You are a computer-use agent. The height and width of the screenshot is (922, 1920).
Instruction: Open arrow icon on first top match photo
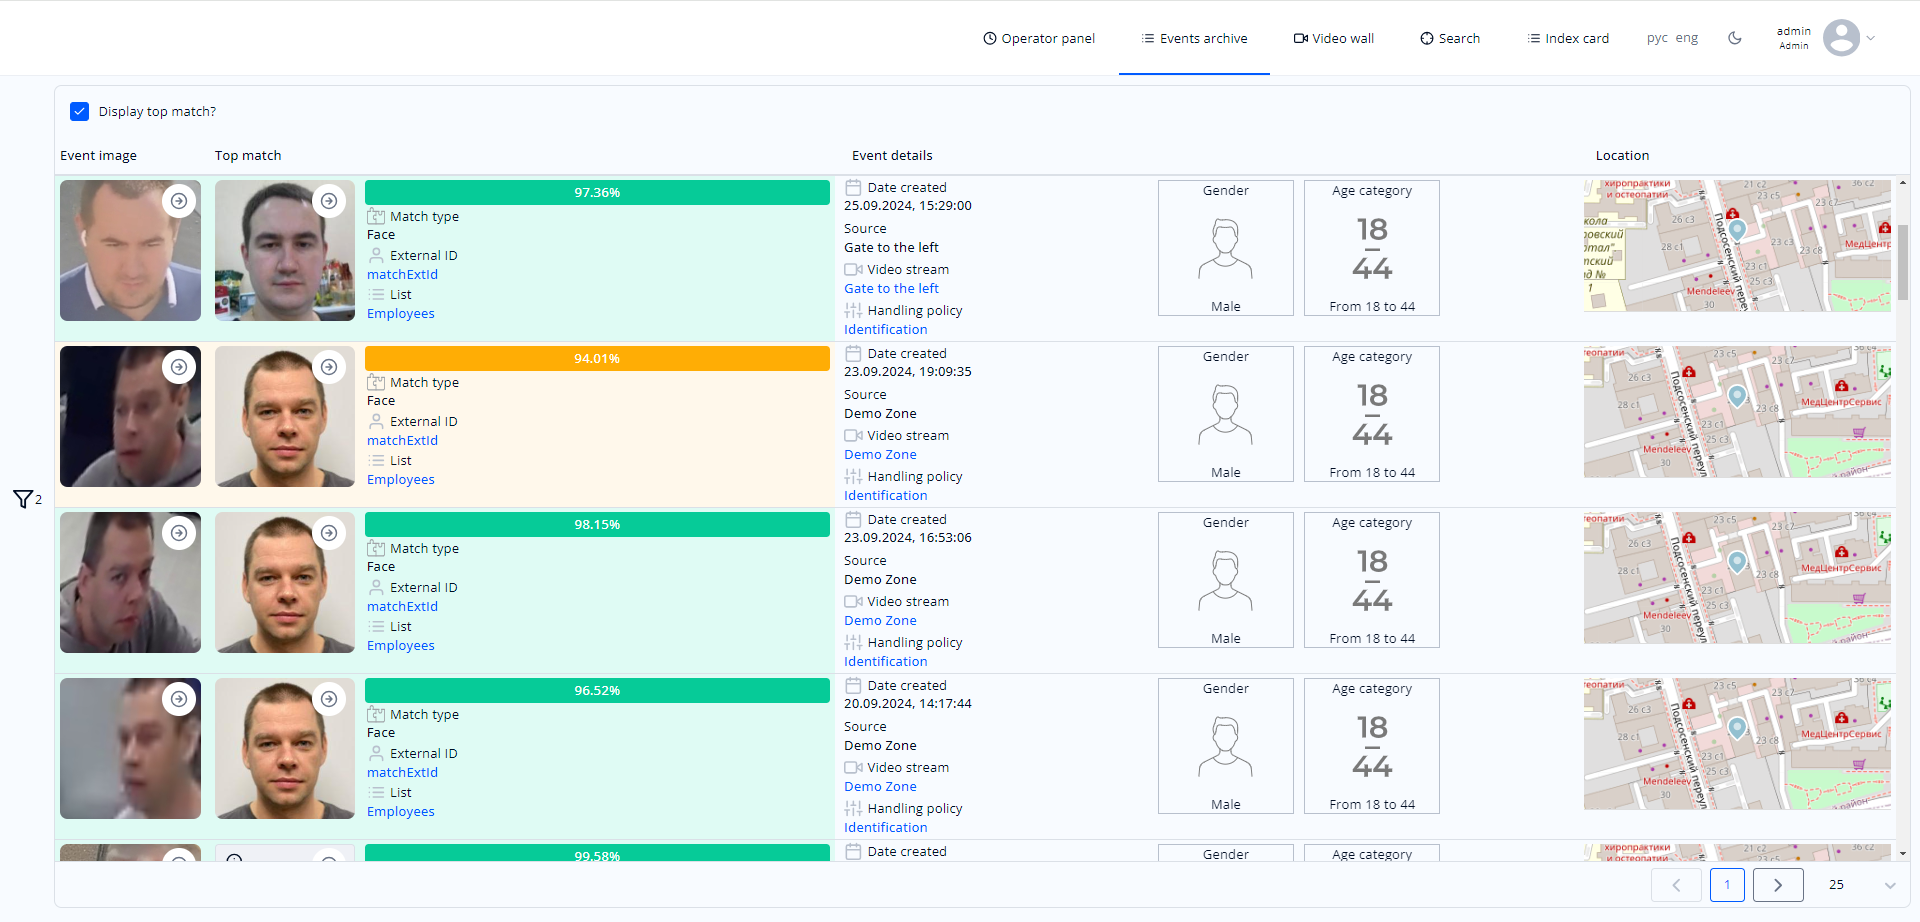coord(329,201)
